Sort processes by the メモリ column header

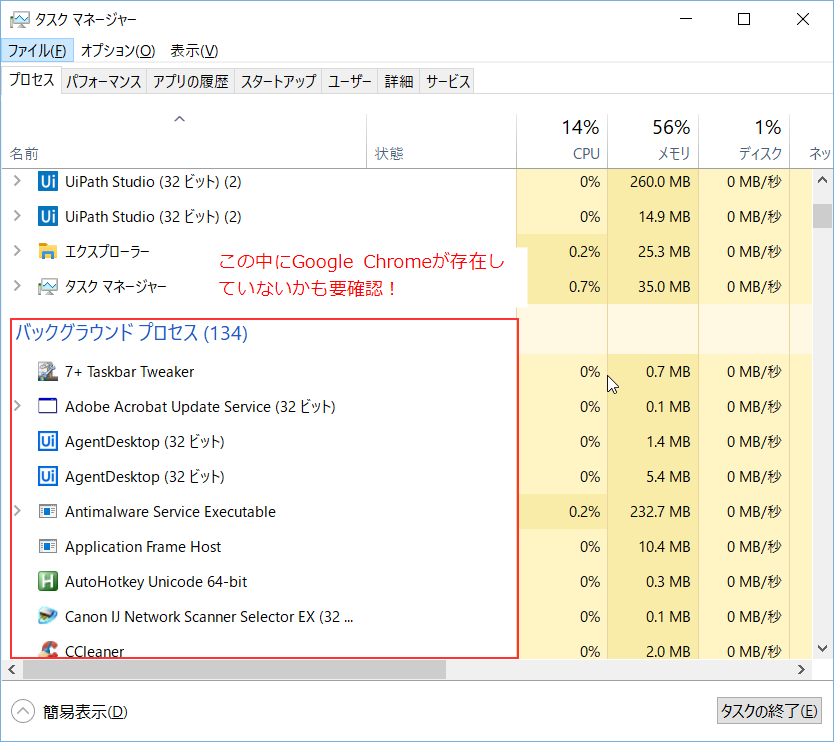[x=653, y=141]
